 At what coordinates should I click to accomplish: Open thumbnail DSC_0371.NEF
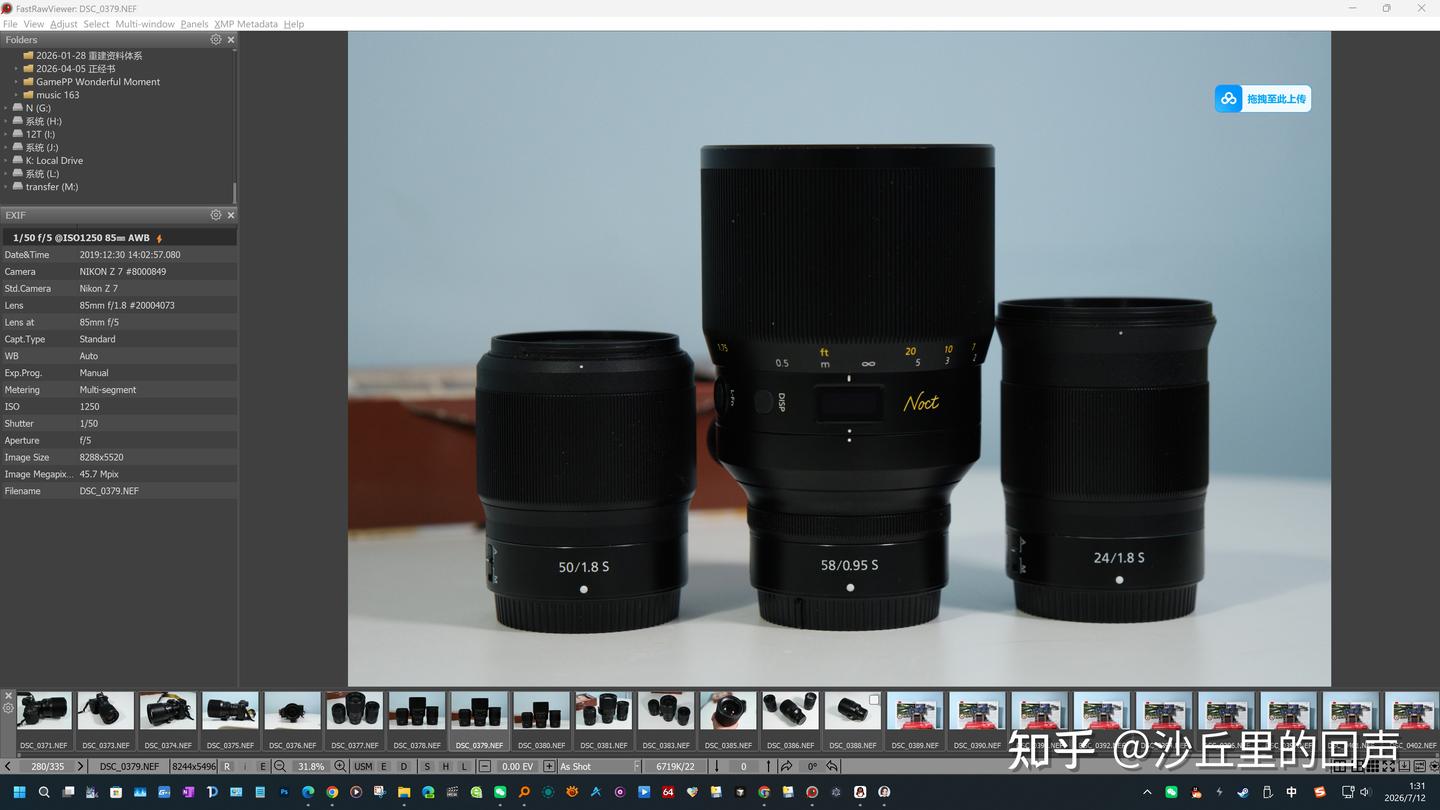(x=44, y=721)
